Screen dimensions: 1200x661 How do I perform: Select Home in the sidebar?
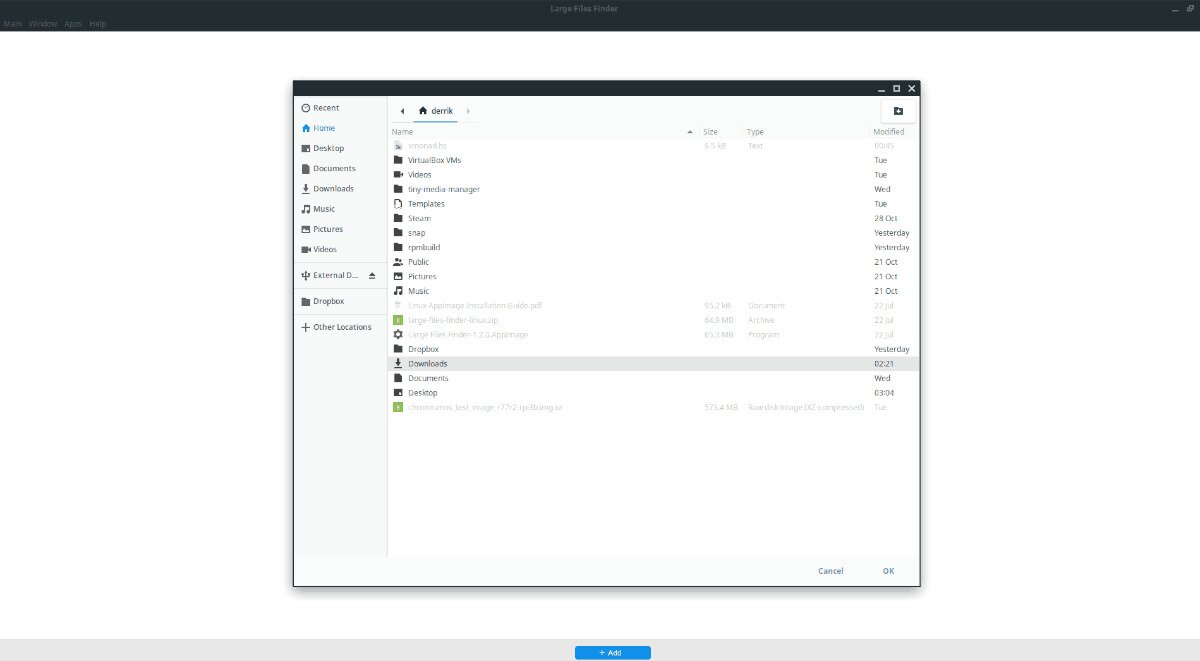point(322,127)
